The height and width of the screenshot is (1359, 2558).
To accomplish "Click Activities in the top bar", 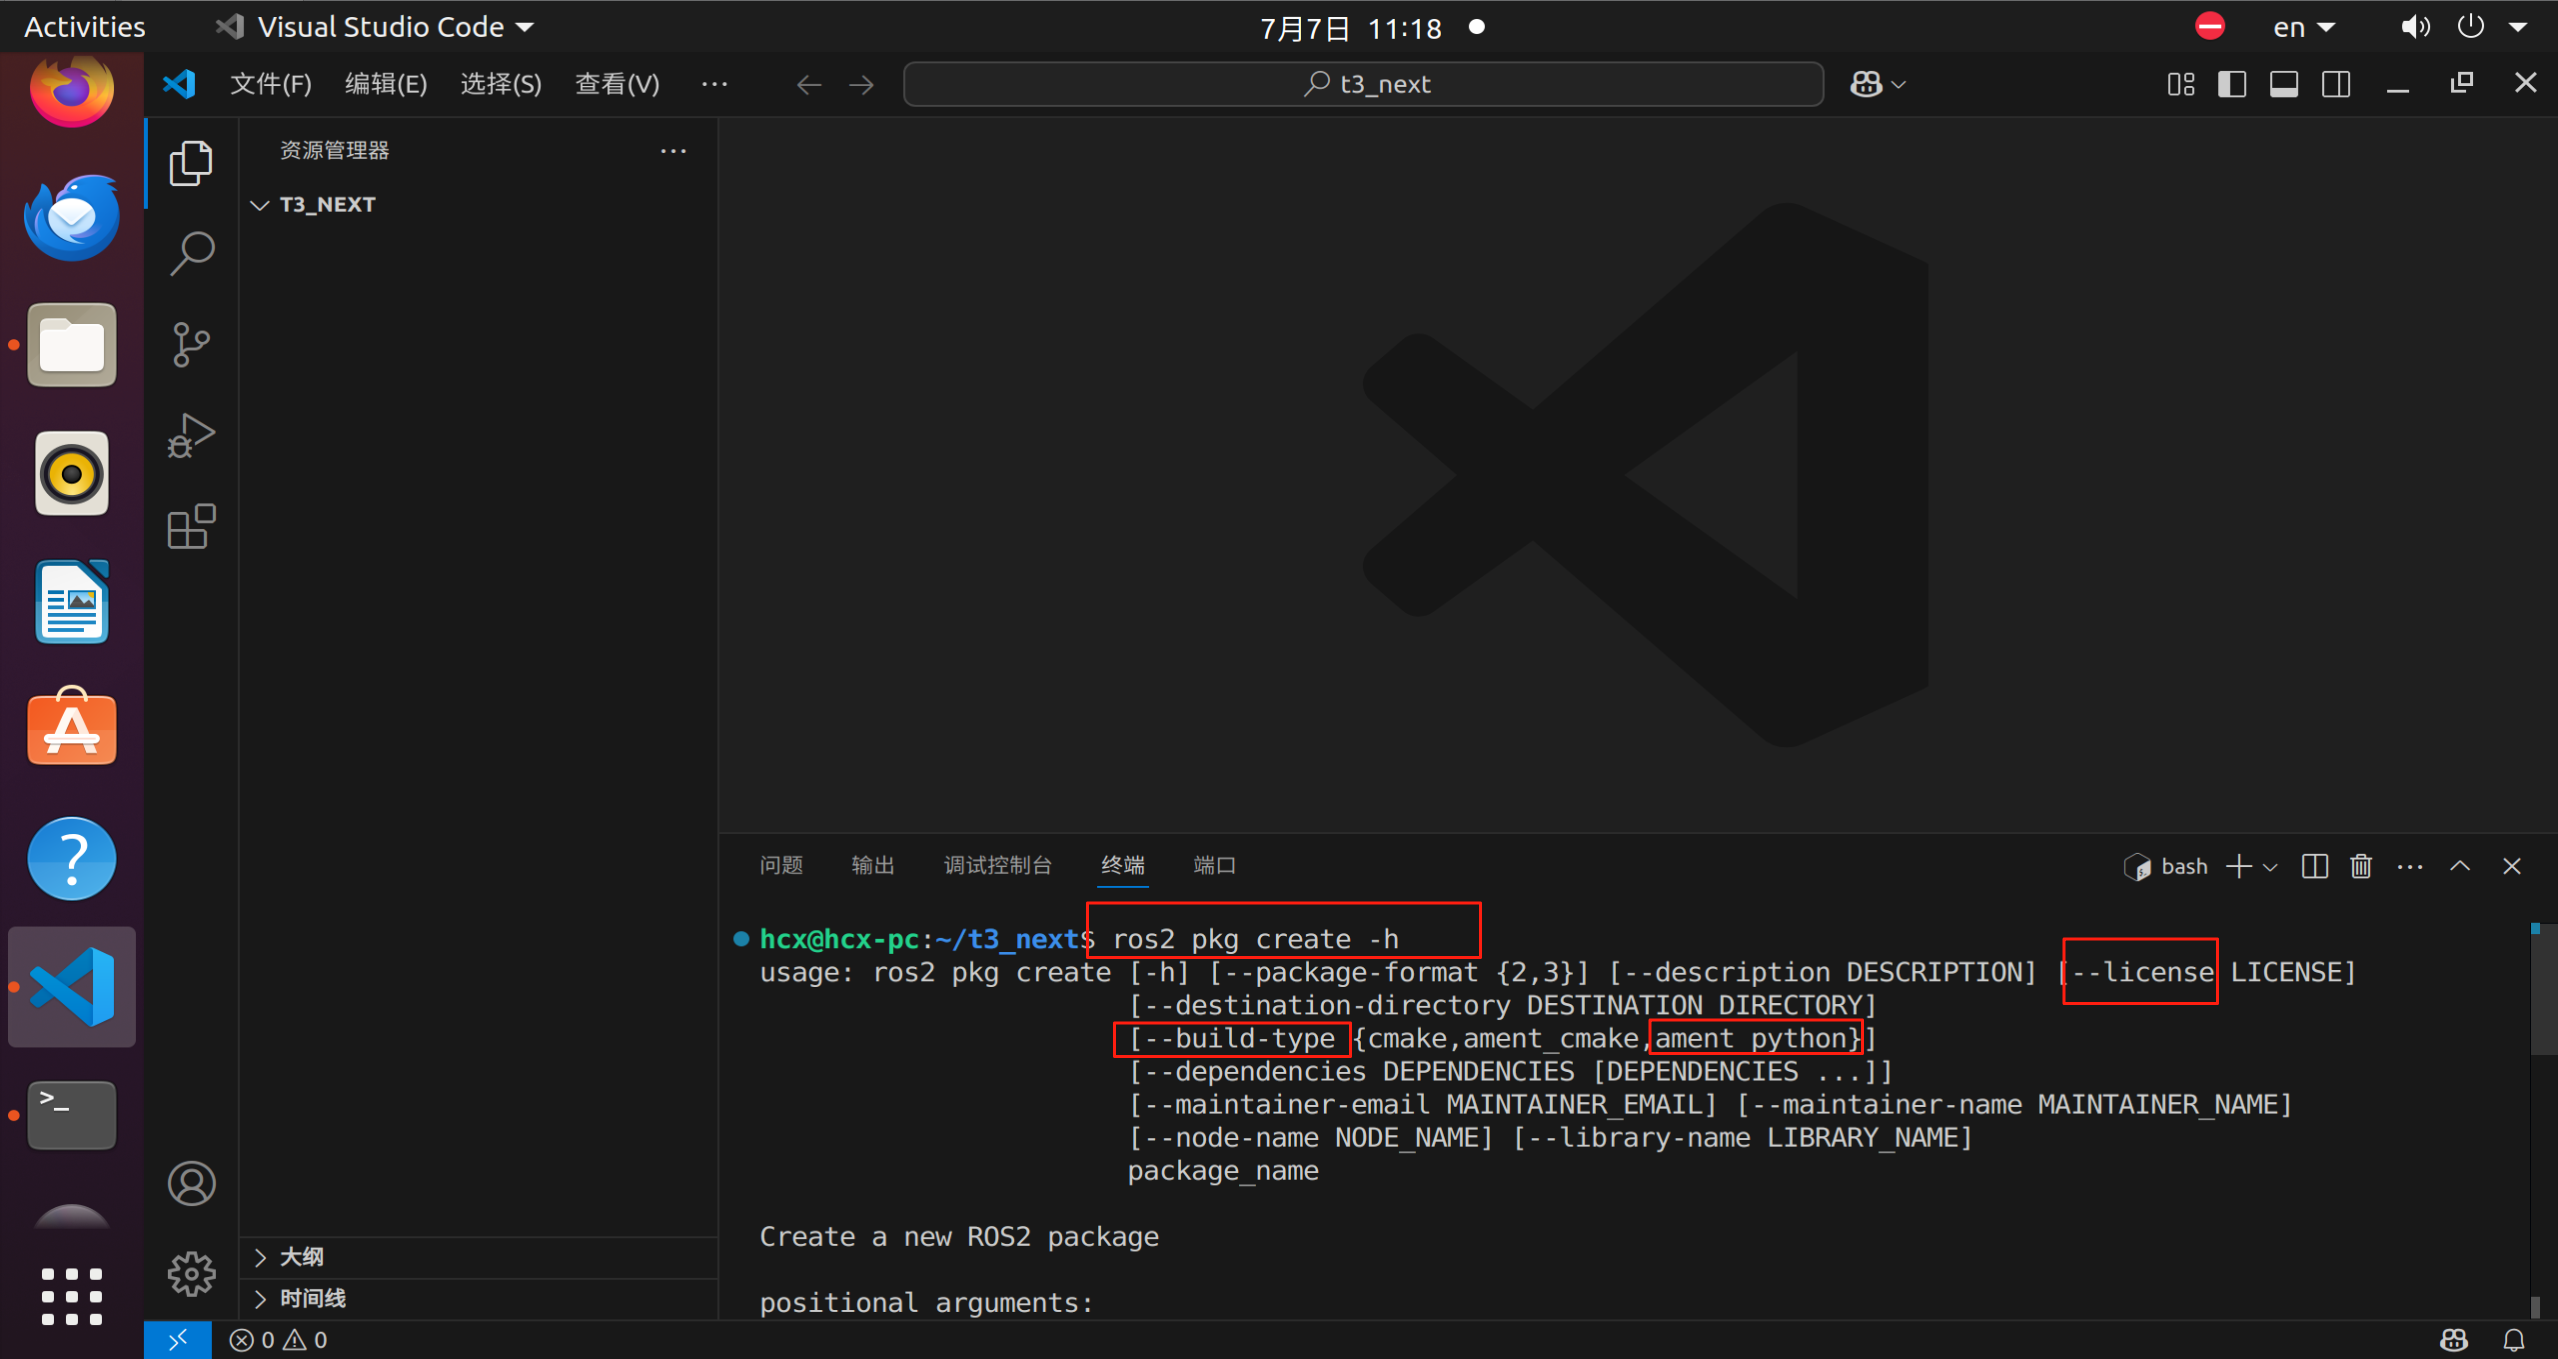I will coord(85,27).
